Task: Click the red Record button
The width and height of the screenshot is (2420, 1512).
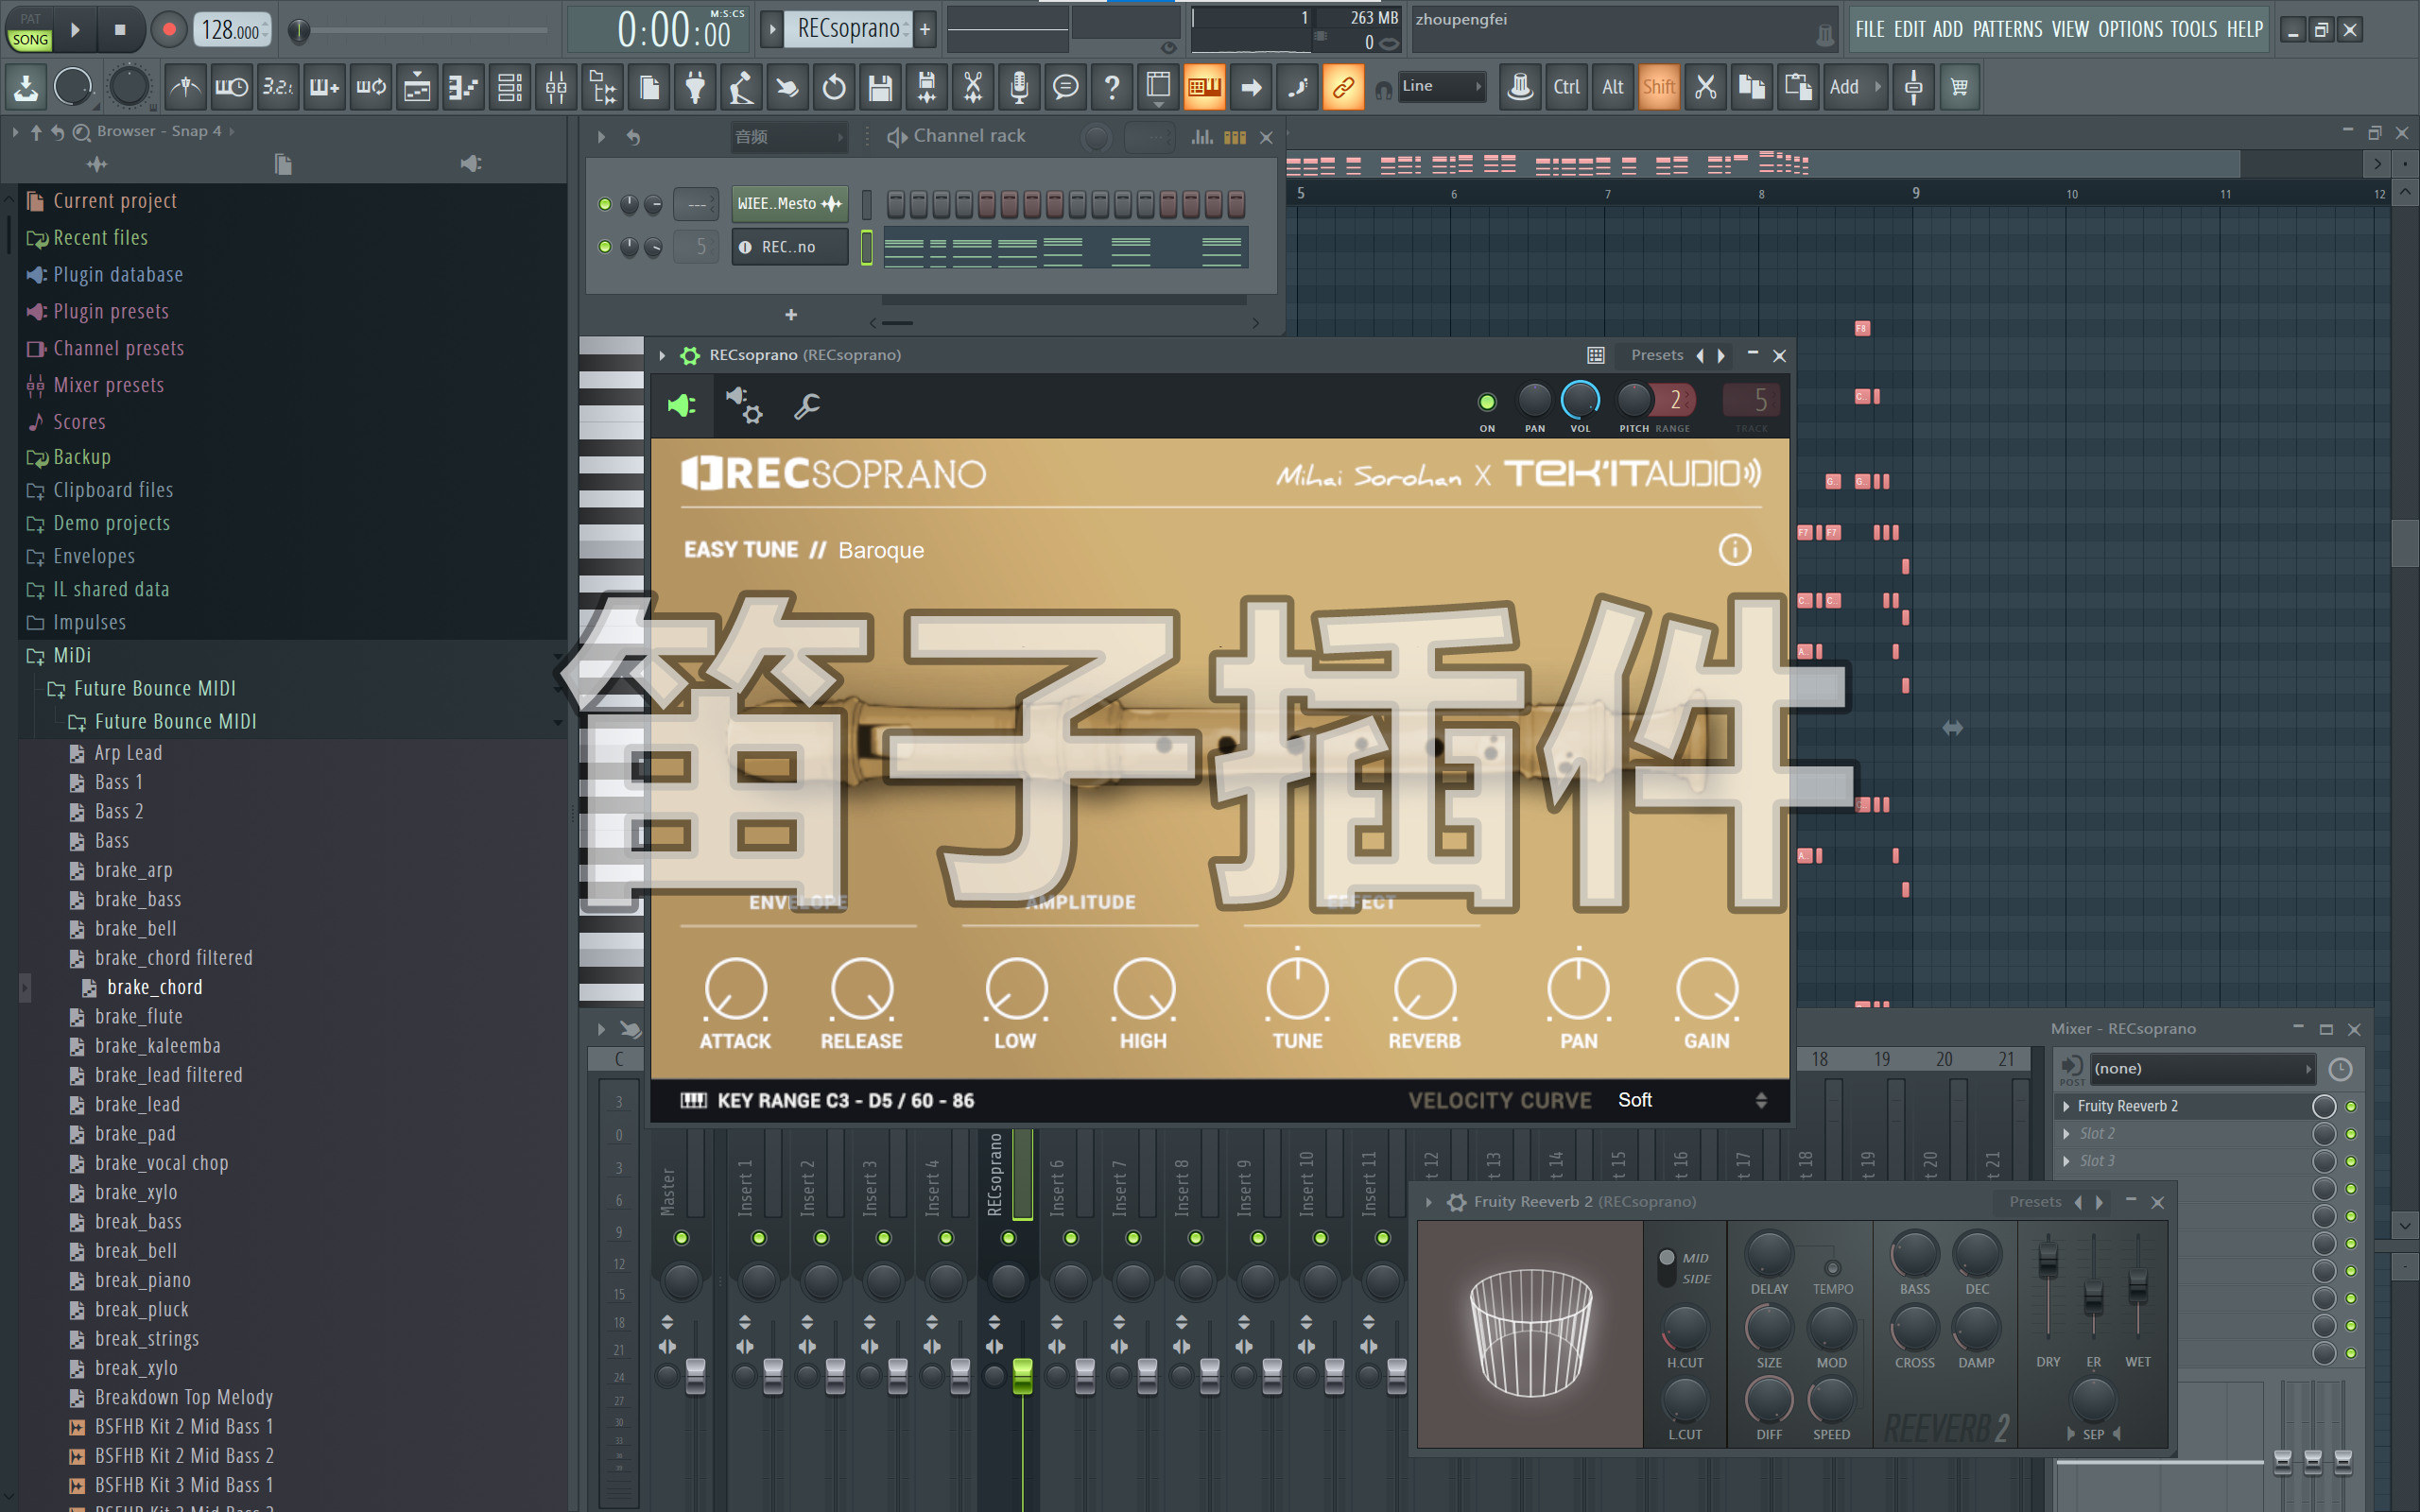Action: [168, 30]
